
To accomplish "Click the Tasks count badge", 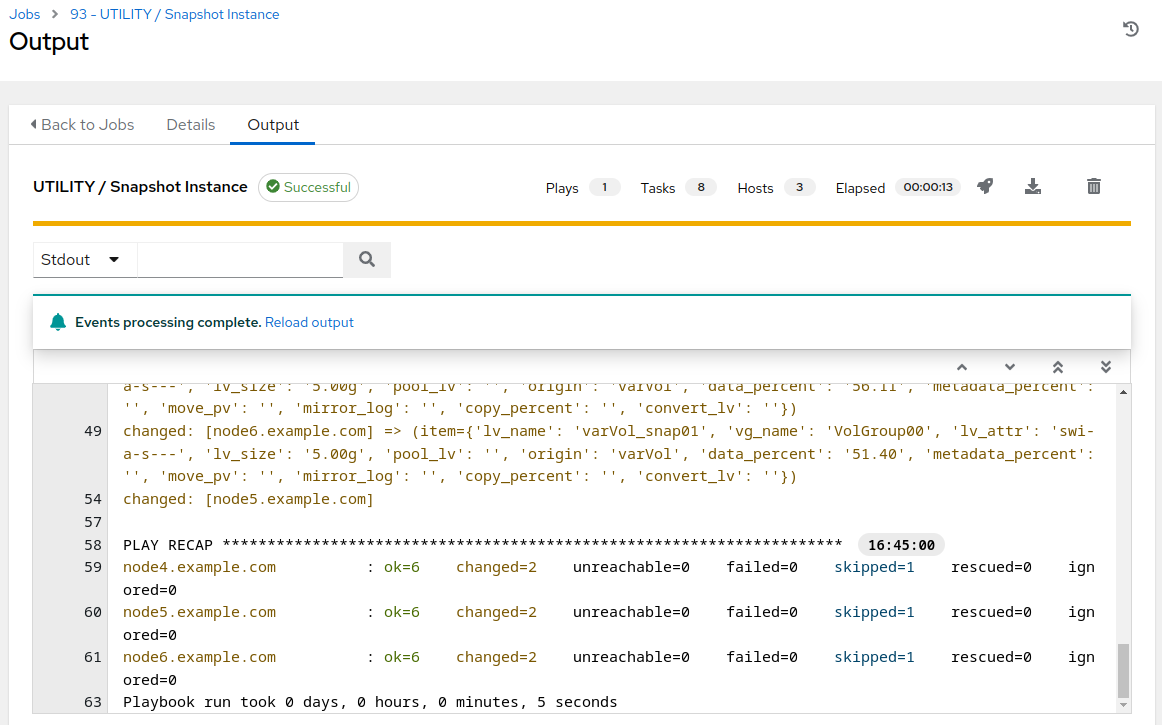I will click(x=700, y=187).
